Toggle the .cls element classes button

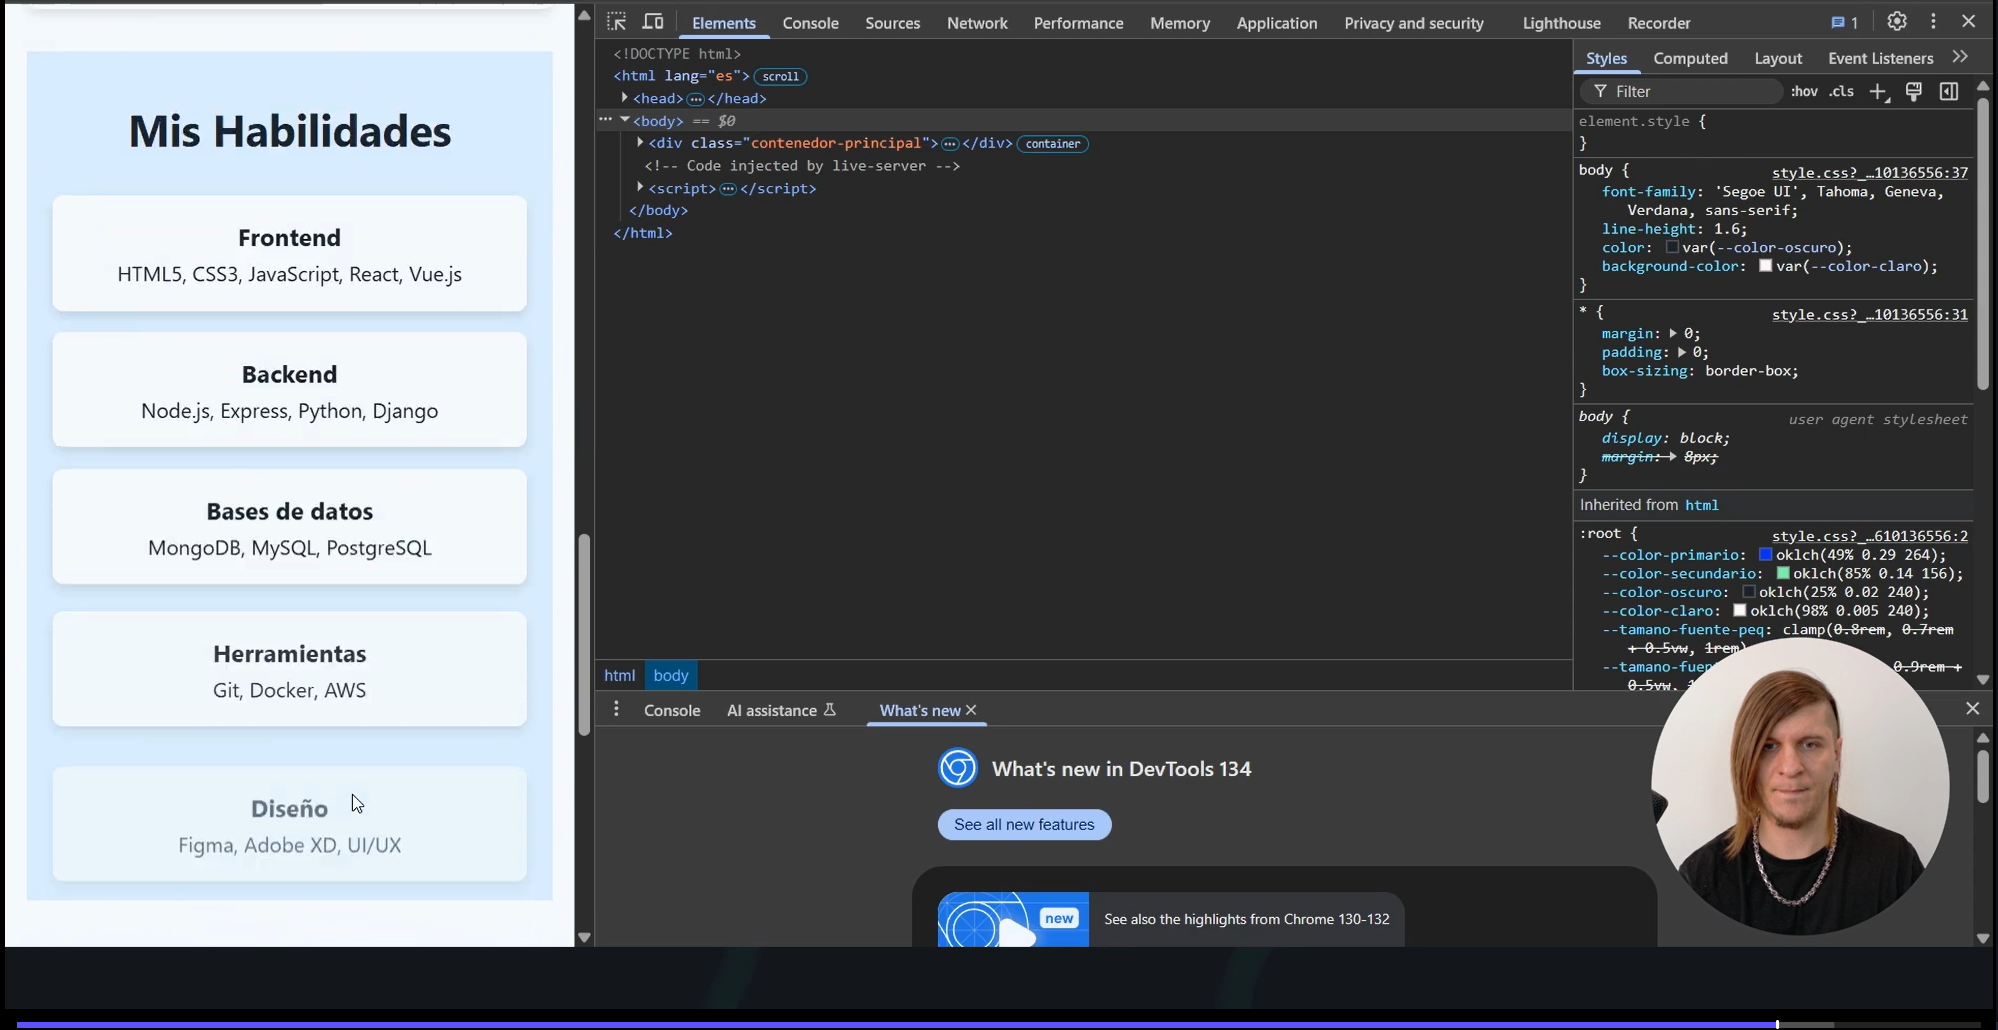pos(1842,91)
